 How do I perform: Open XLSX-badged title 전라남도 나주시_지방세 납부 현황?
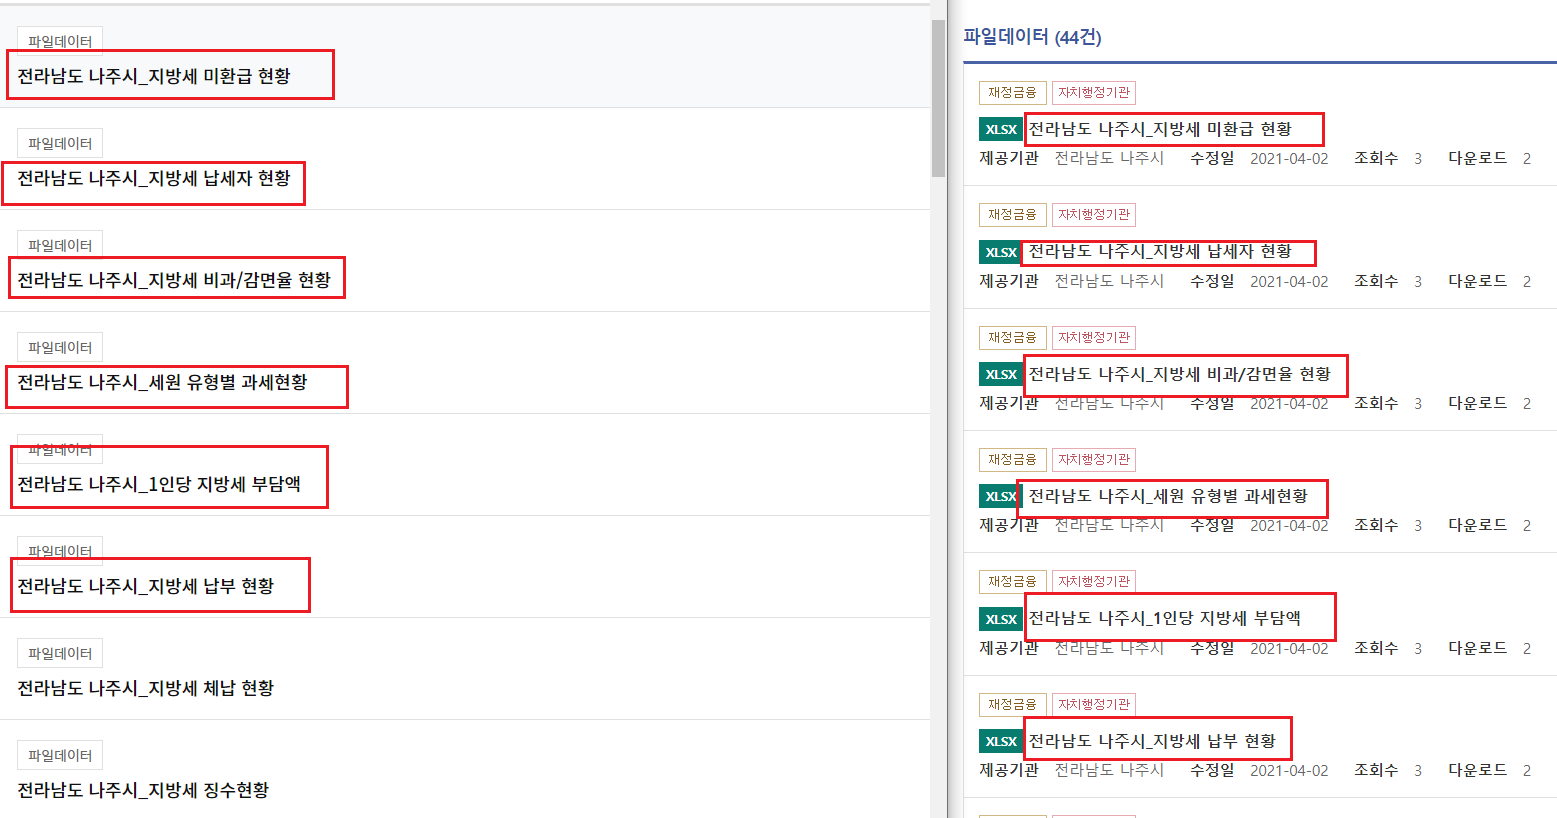(1152, 741)
